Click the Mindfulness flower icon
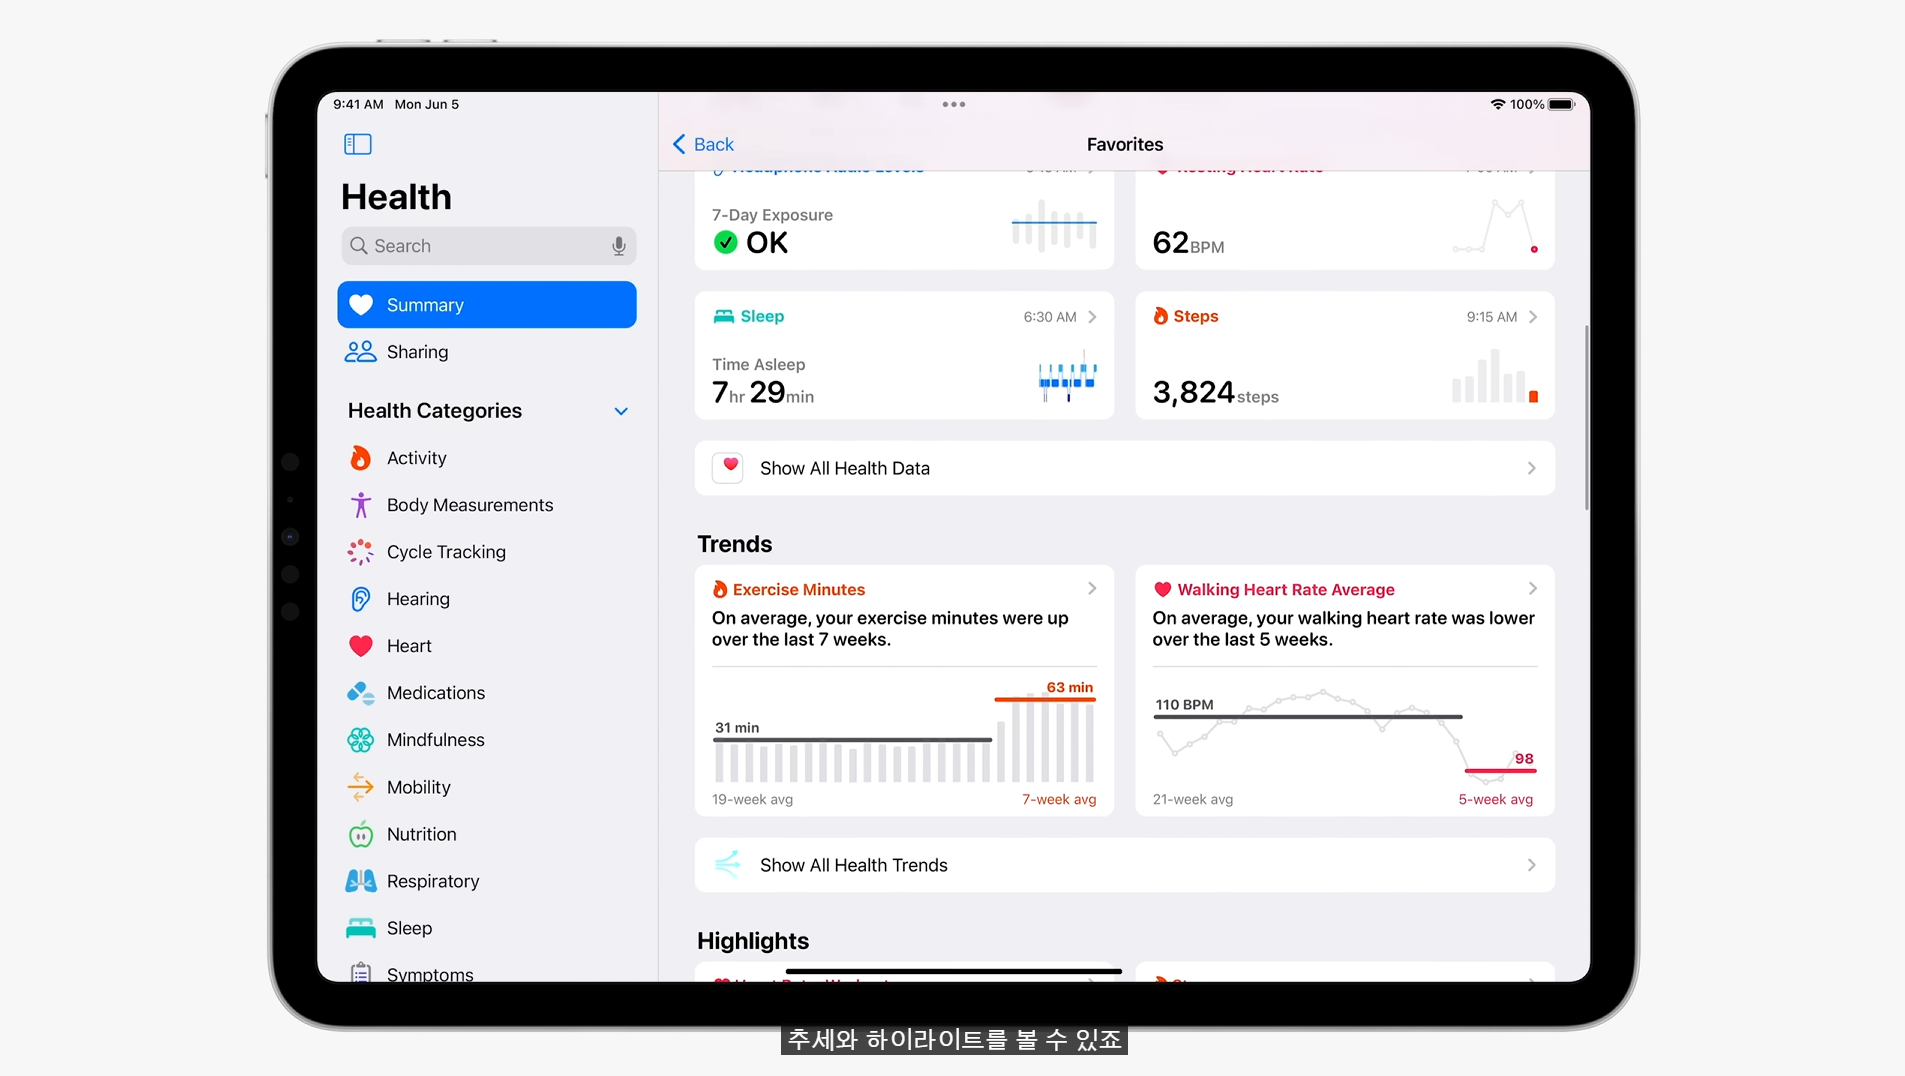The height and width of the screenshot is (1076, 1905). tap(360, 740)
